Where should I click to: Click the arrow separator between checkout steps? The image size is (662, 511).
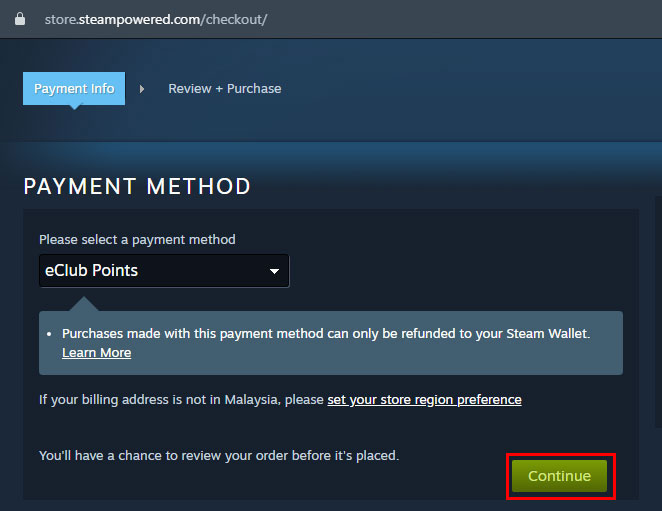[142, 89]
